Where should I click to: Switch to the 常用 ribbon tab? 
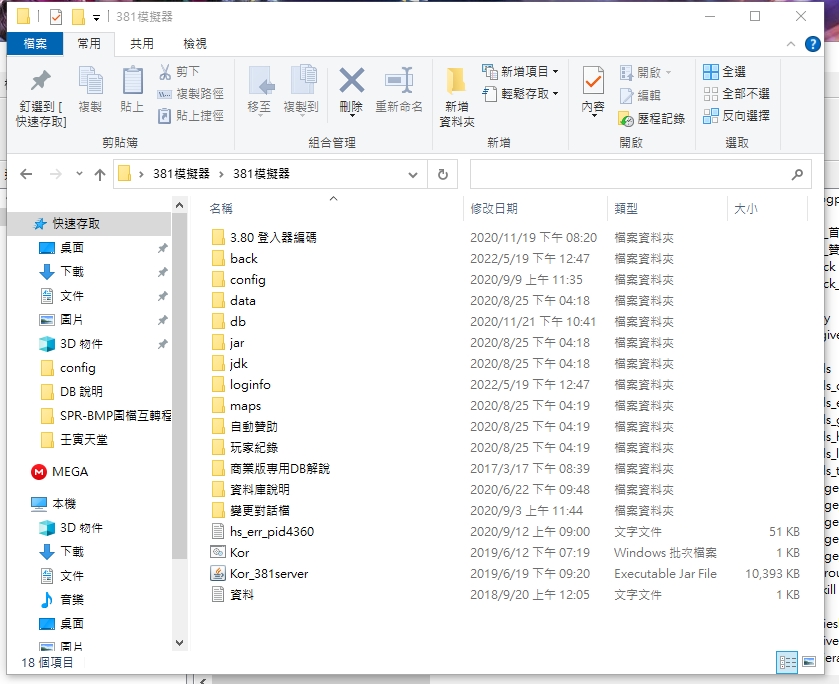89,44
